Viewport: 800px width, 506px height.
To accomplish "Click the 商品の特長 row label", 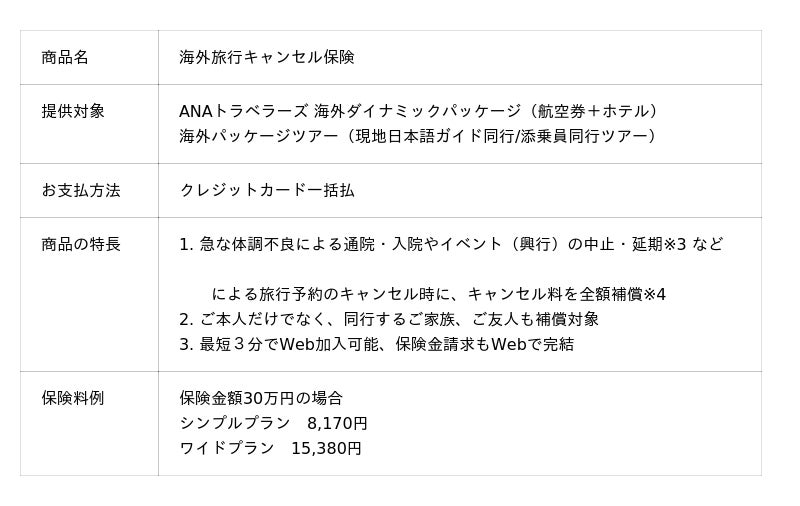I will (81, 244).
